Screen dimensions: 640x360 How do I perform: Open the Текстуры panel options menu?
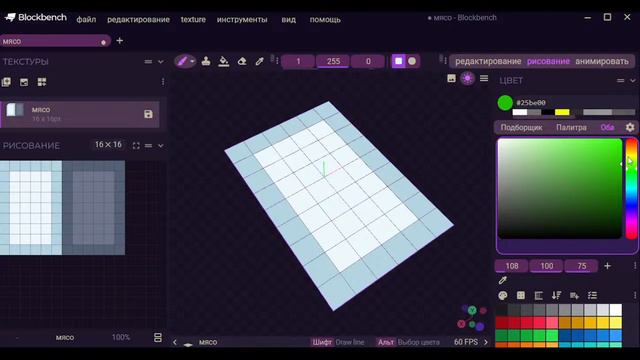tap(148, 62)
